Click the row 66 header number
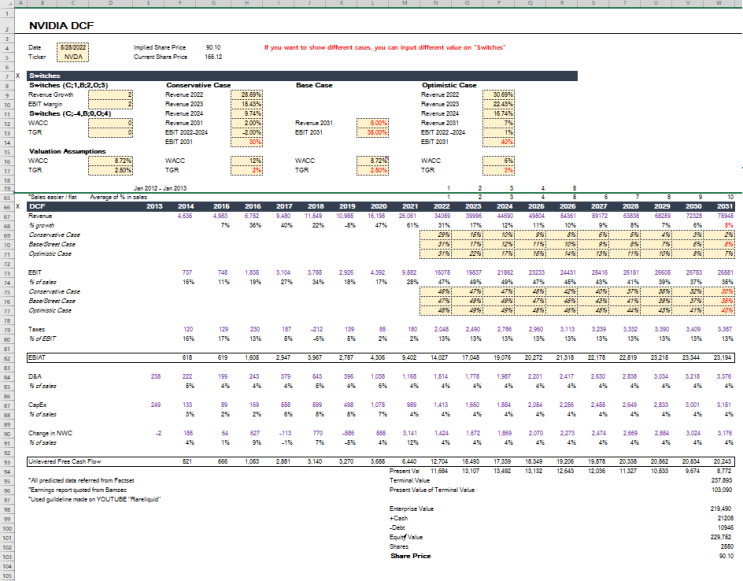The height and width of the screenshot is (581, 743). 7,207
